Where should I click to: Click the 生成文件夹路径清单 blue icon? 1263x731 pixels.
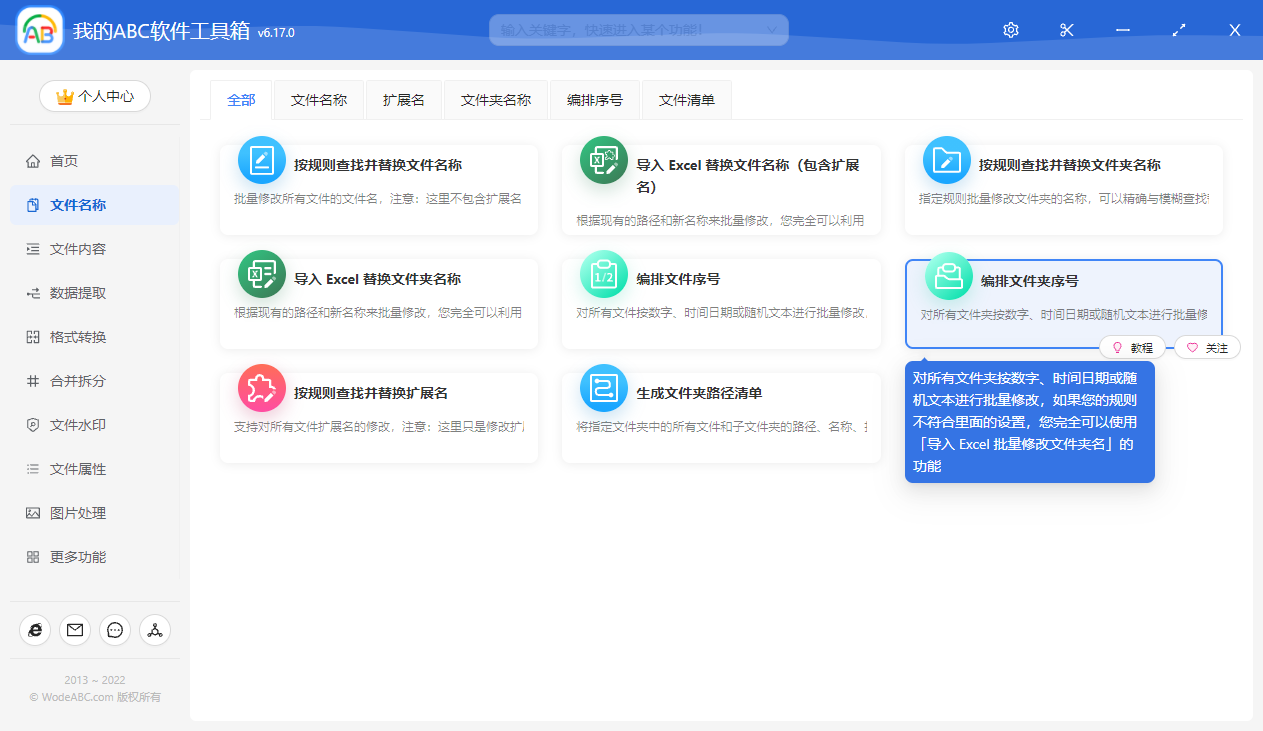coord(604,389)
